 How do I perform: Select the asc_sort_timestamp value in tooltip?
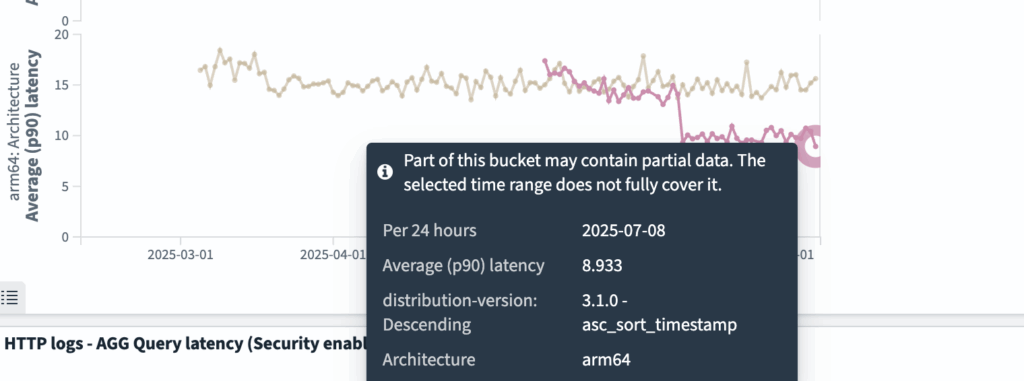pos(660,324)
